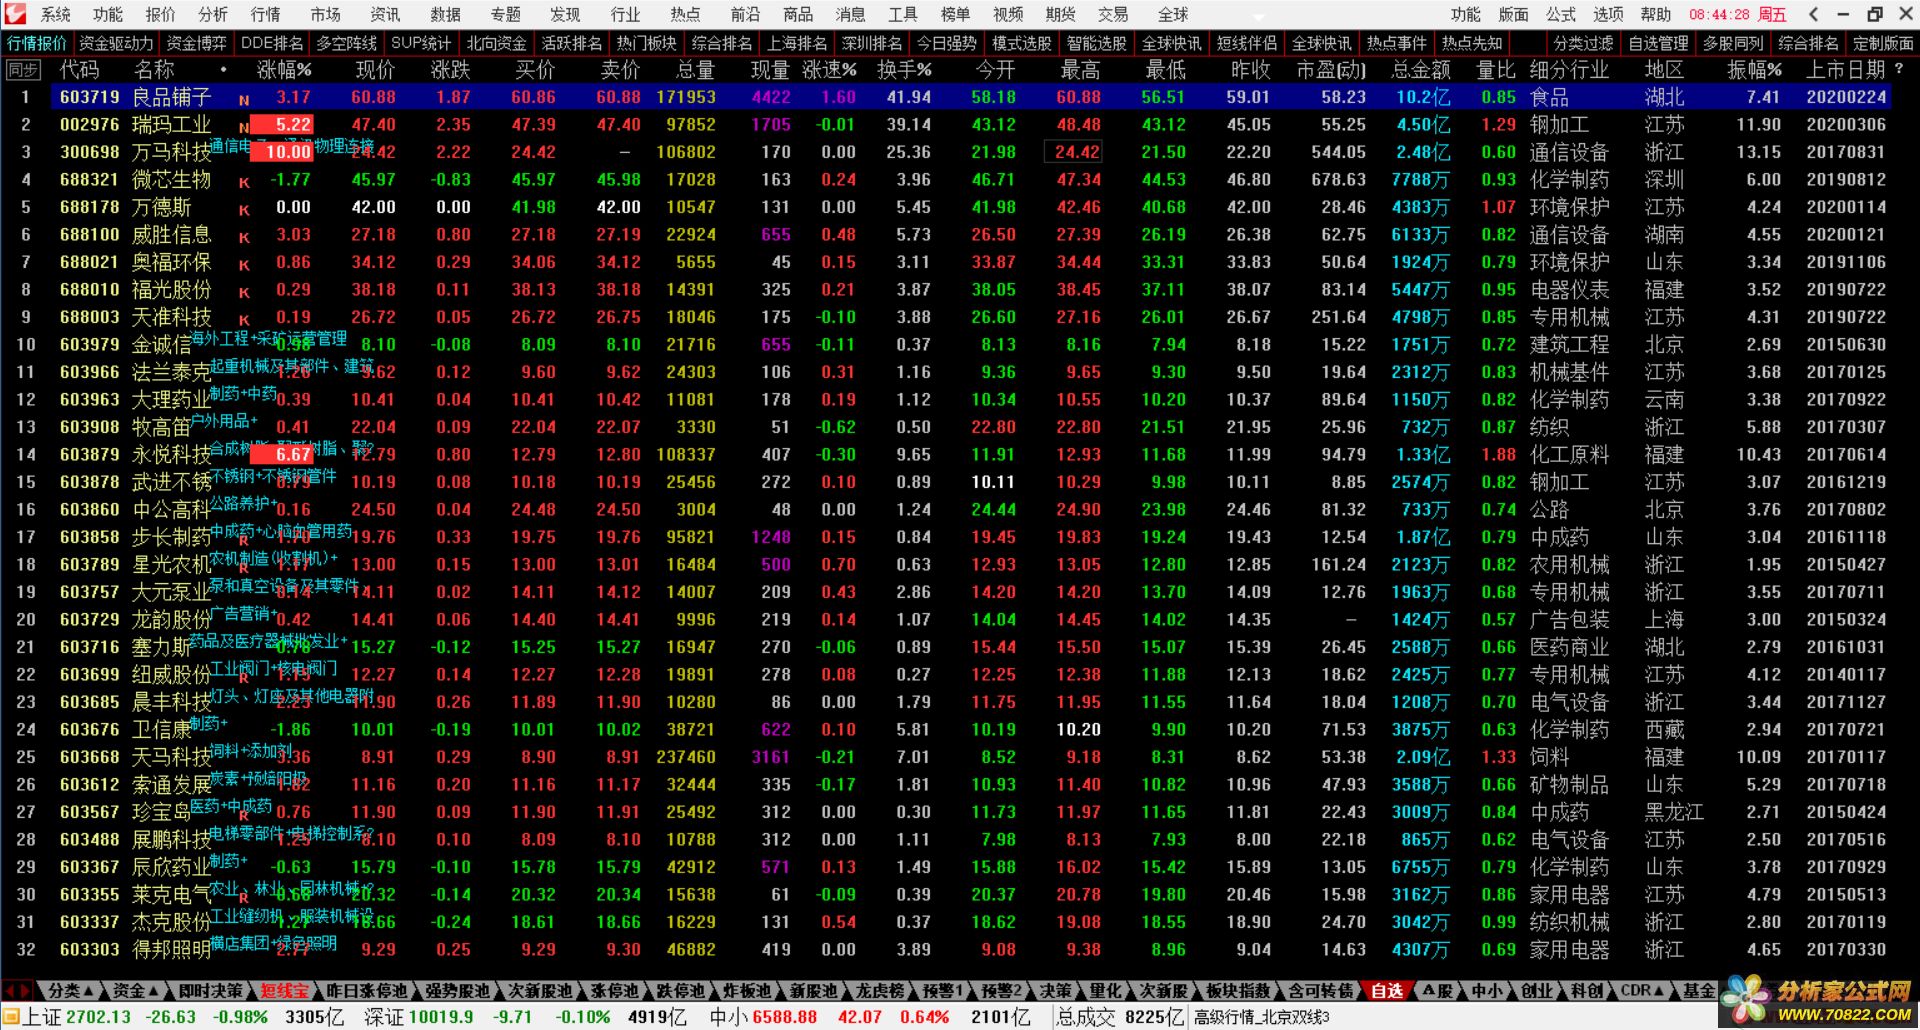Click the back arrow icon in title bar
The image size is (1920, 1030).
click(x=1814, y=14)
